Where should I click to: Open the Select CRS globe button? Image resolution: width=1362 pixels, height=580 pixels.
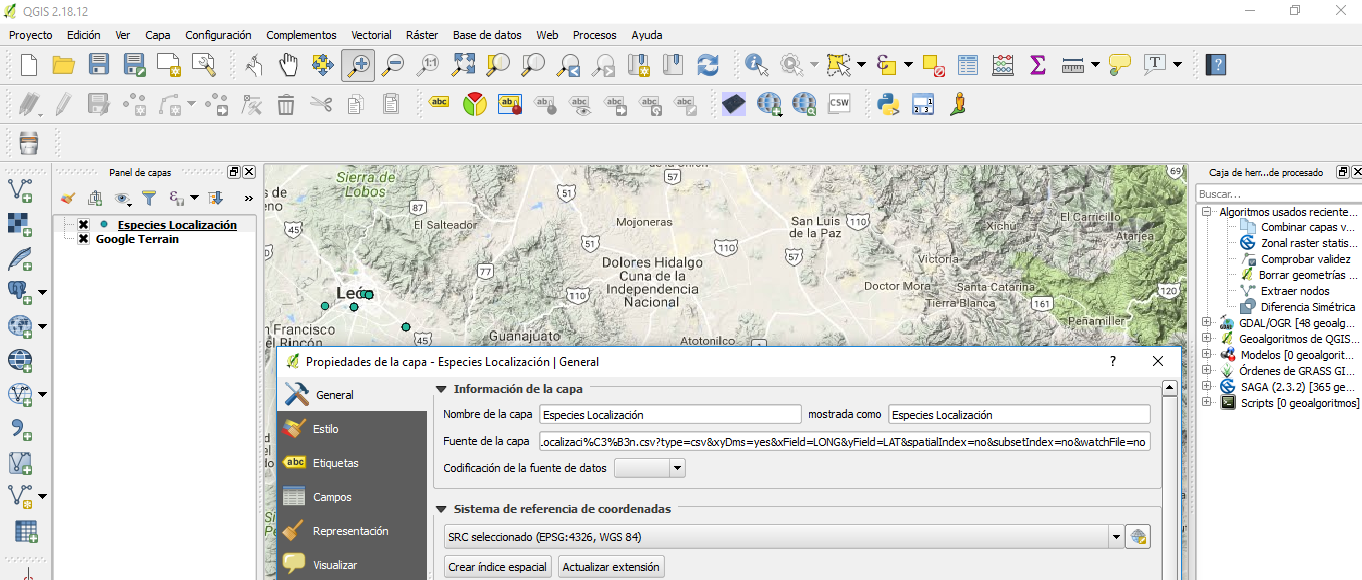click(x=1138, y=537)
